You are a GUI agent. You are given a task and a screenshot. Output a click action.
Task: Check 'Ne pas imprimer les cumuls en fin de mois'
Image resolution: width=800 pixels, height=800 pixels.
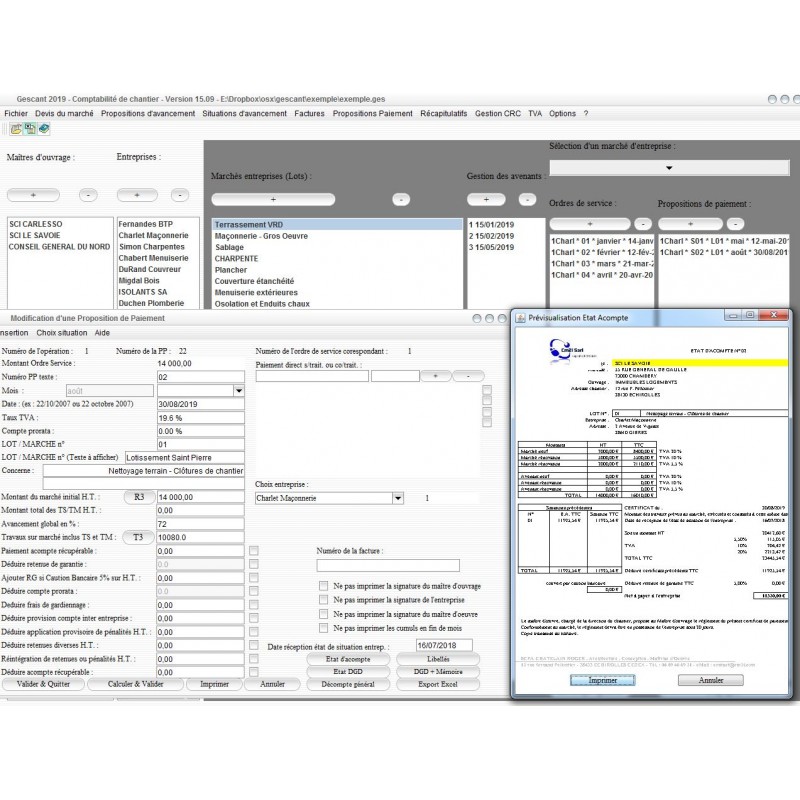[323, 628]
